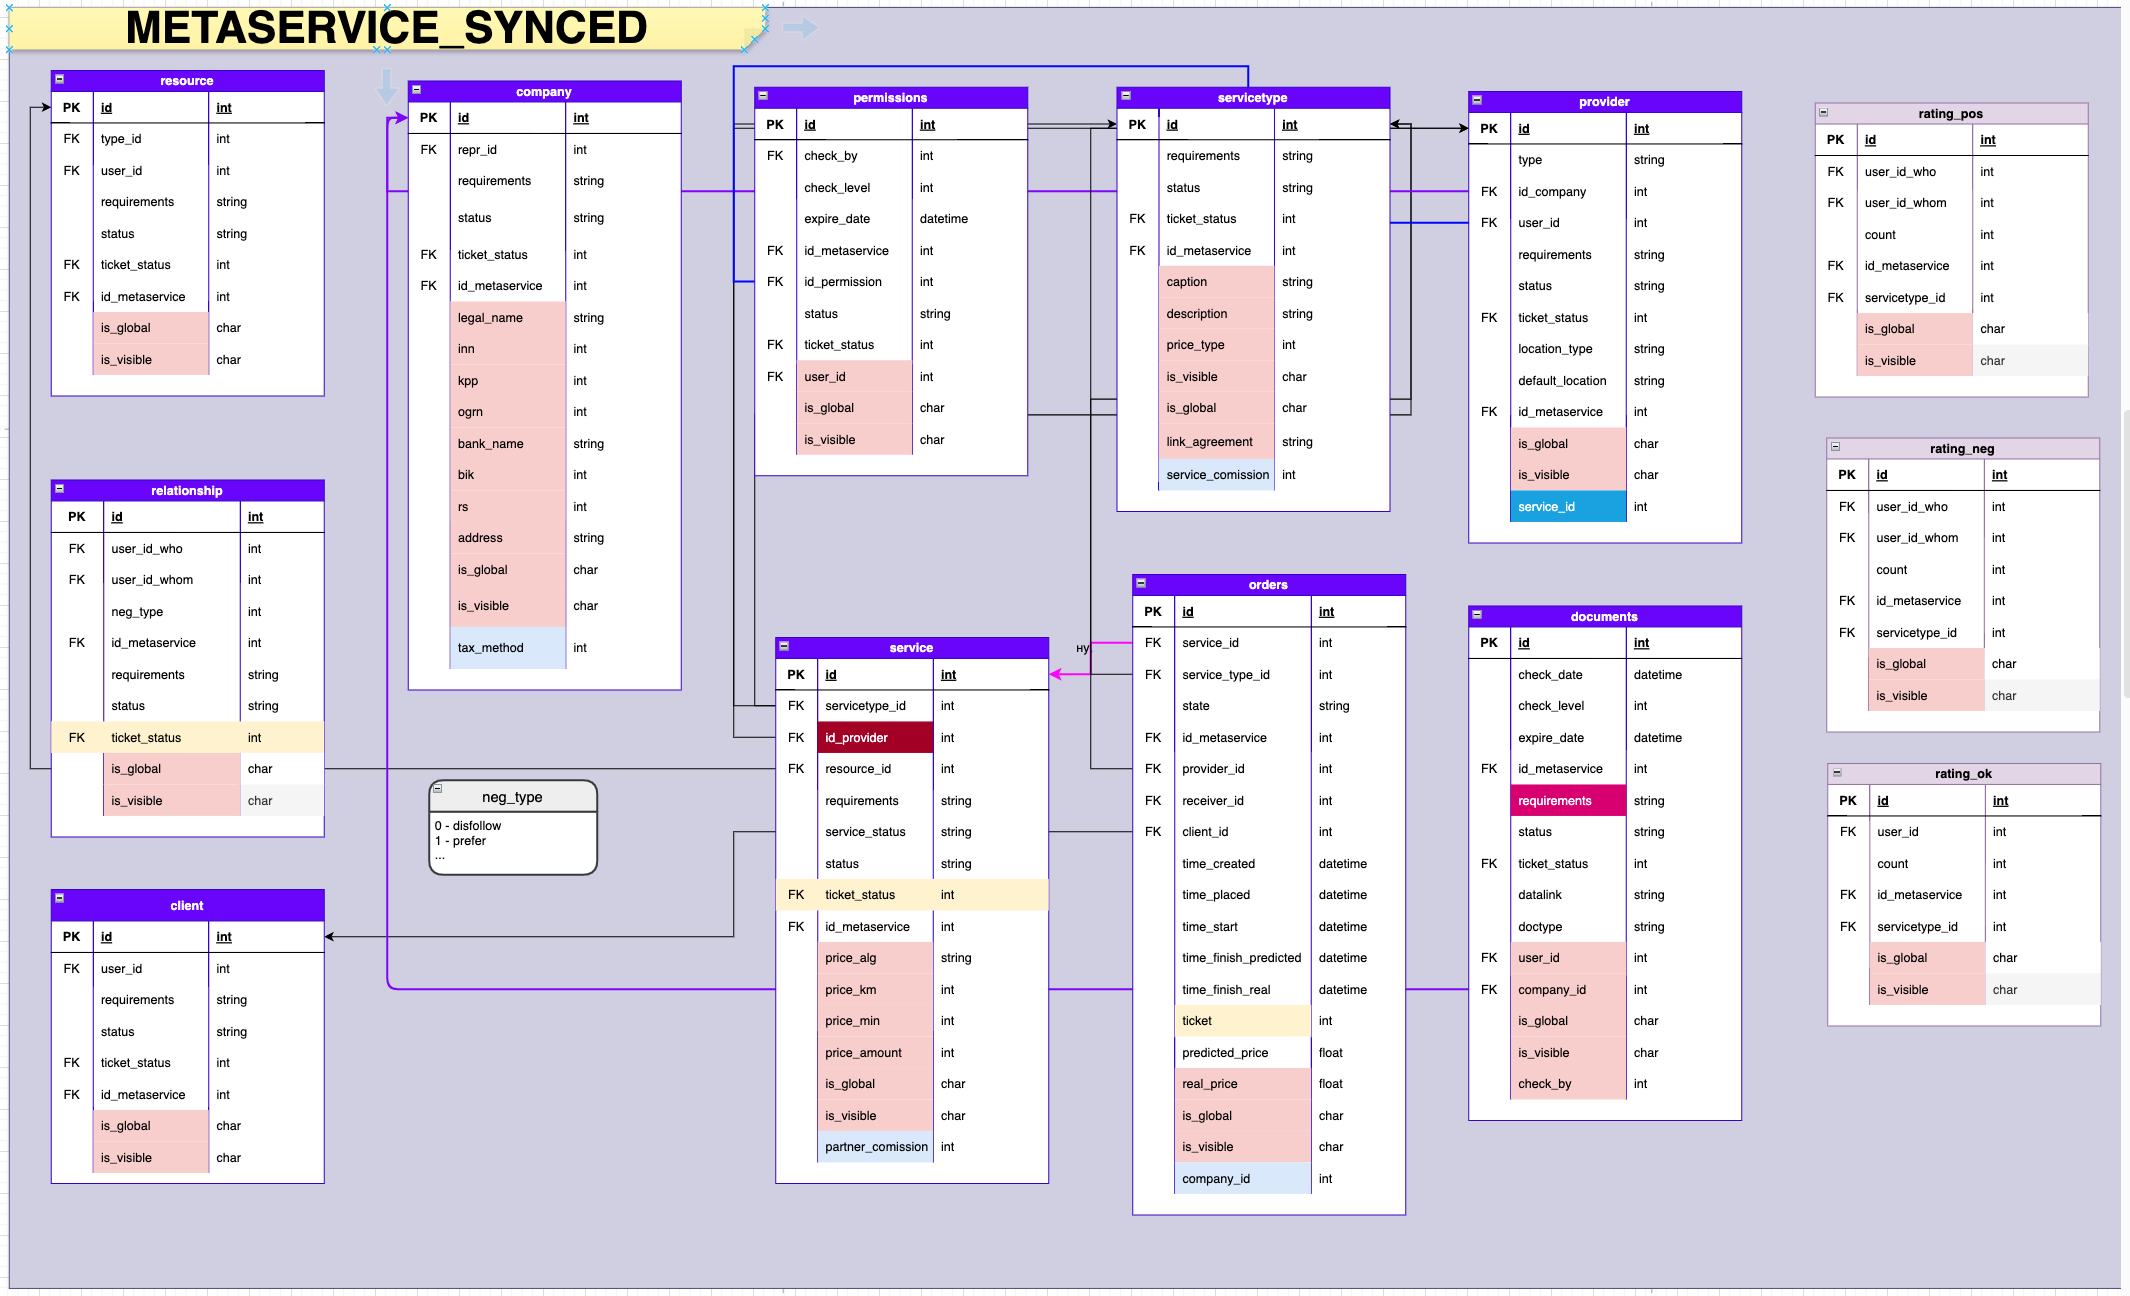Collapse the neg_type note box

[x=437, y=789]
